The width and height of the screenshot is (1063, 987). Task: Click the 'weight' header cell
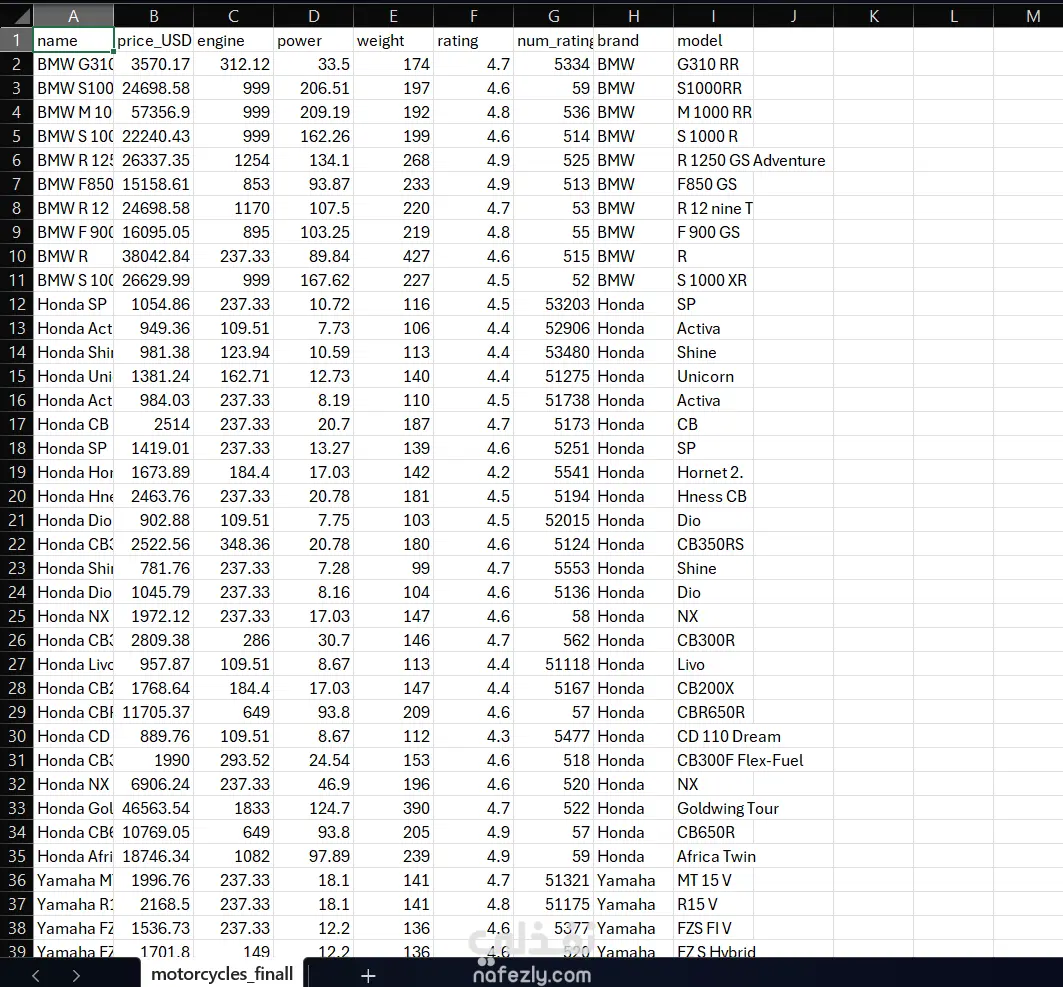(393, 40)
